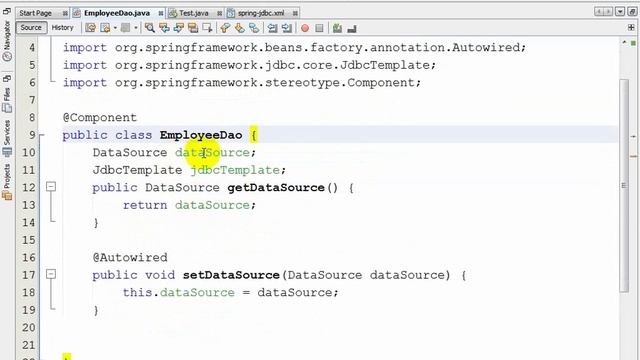Click the Autowired import on line 4
This screenshot has height=360, width=640.
pos(294,48)
